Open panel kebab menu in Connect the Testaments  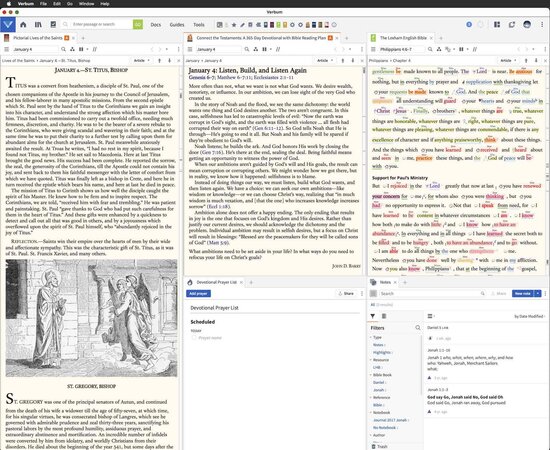[x=362, y=49]
